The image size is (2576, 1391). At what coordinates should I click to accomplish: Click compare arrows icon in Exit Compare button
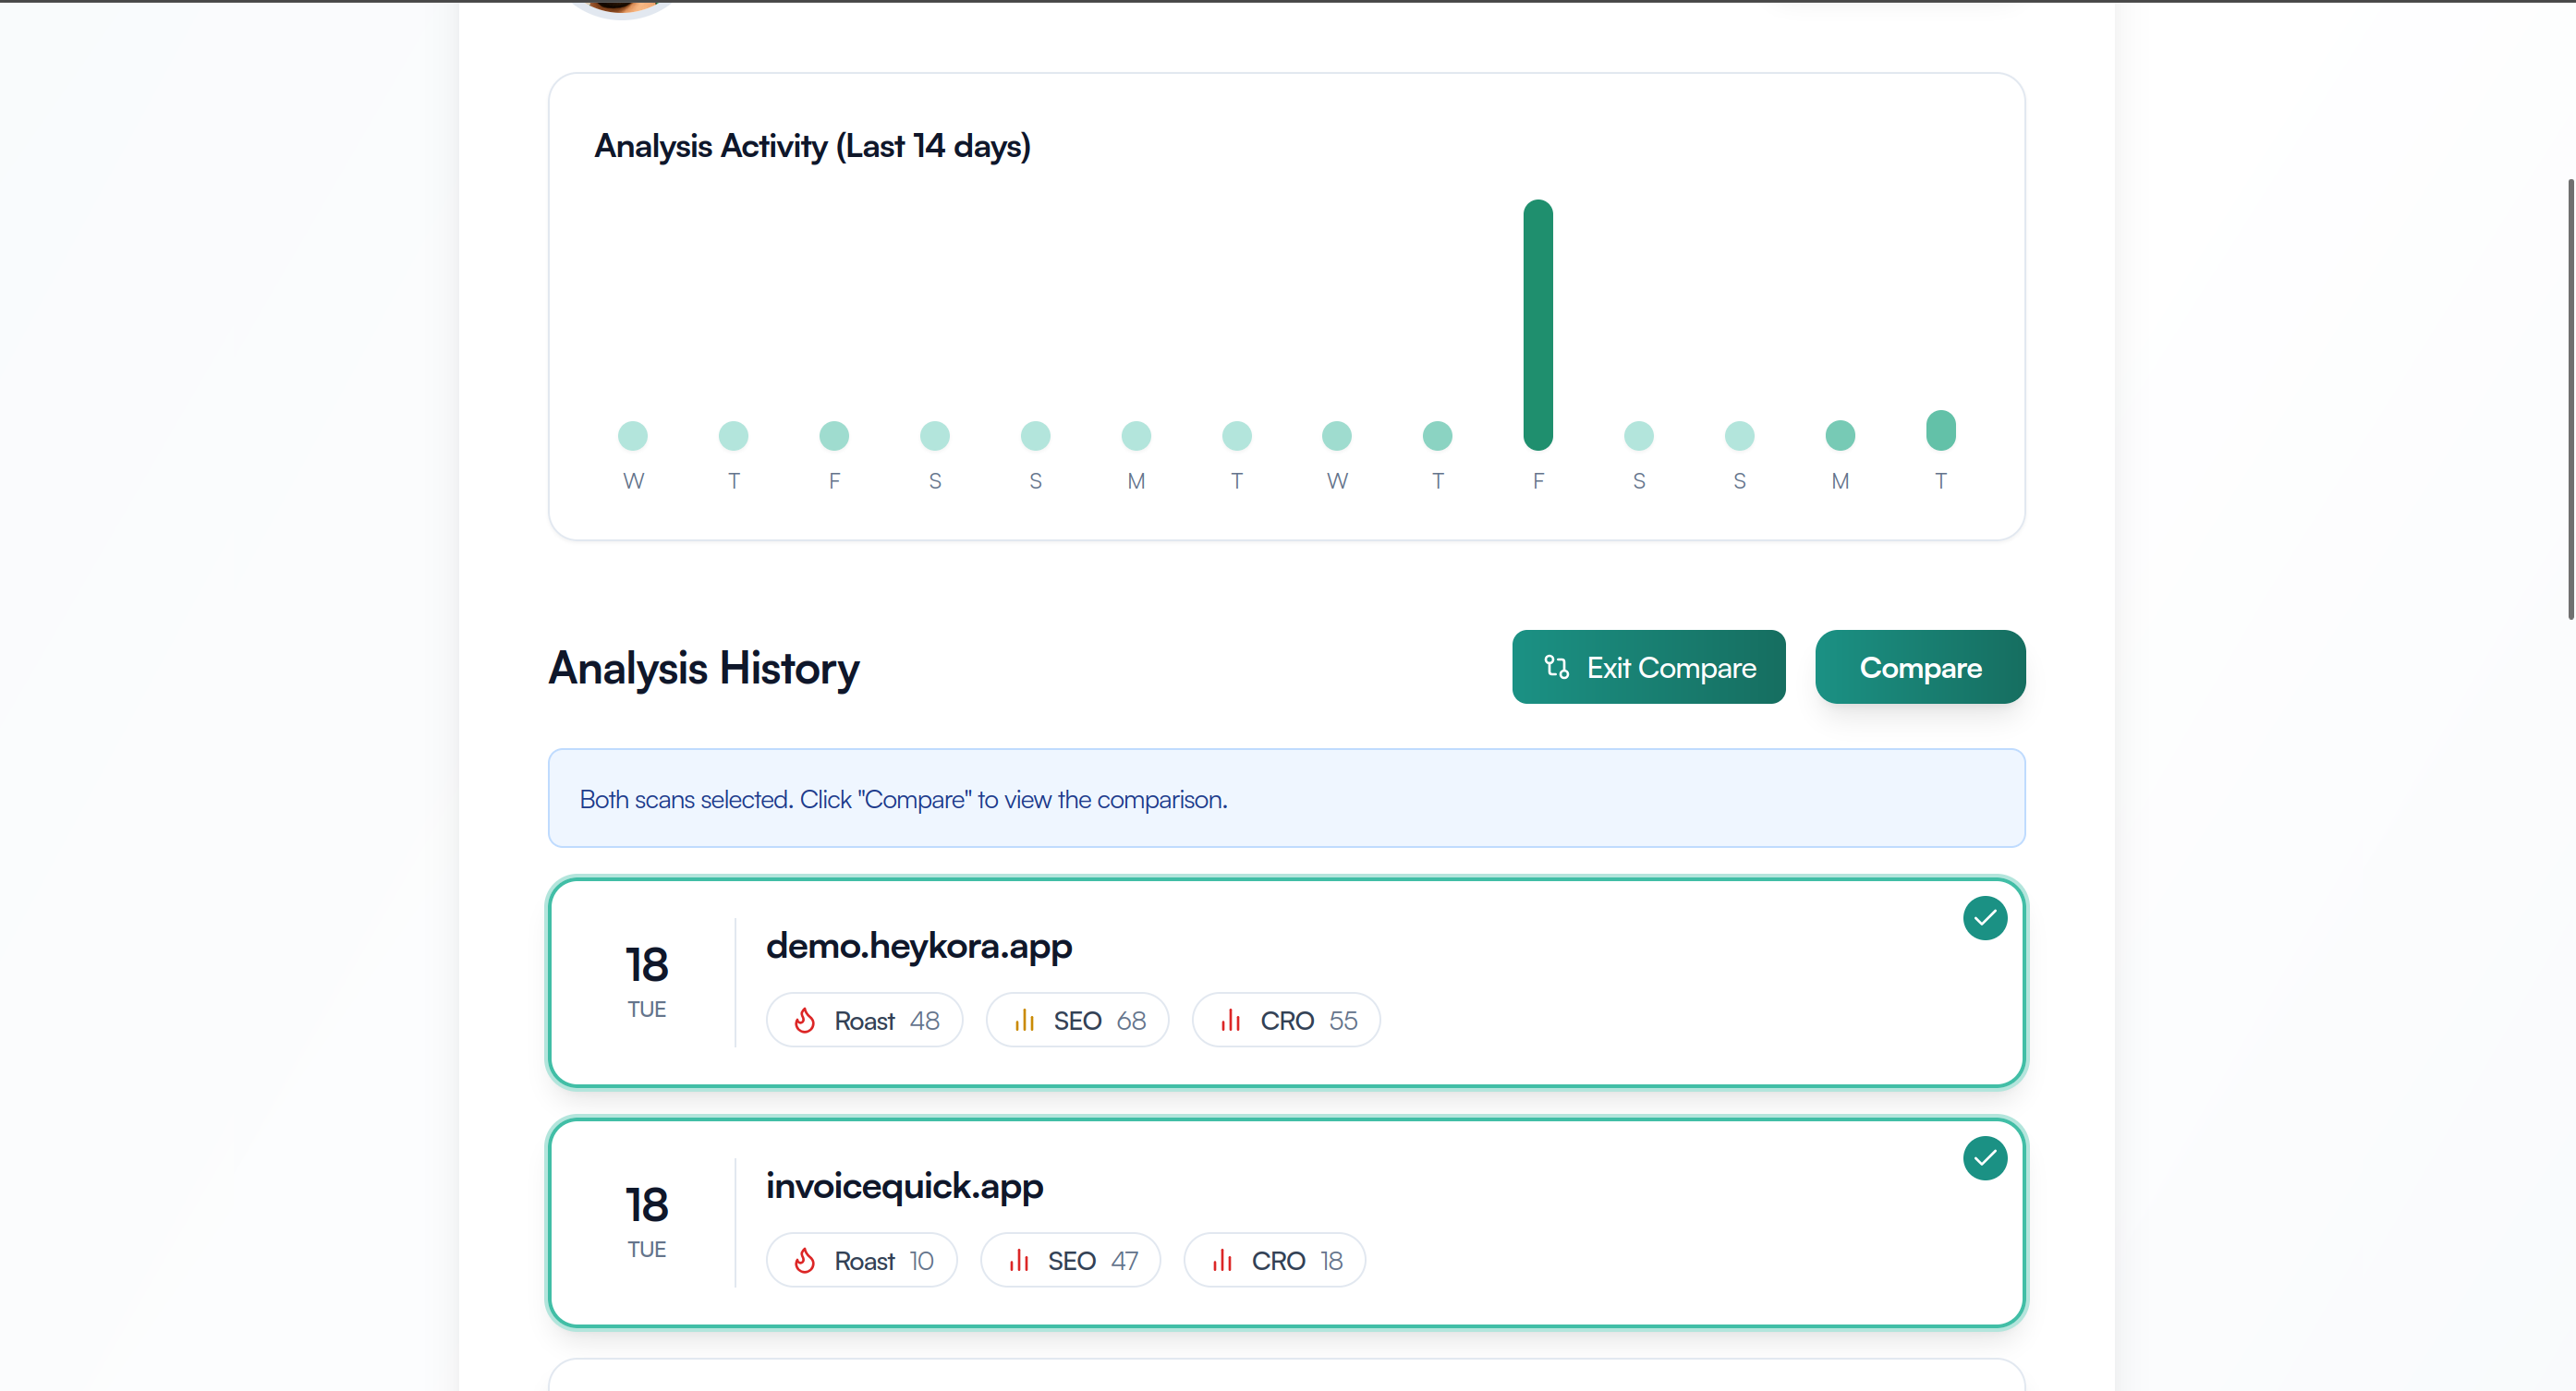pyautogui.click(x=1556, y=667)
